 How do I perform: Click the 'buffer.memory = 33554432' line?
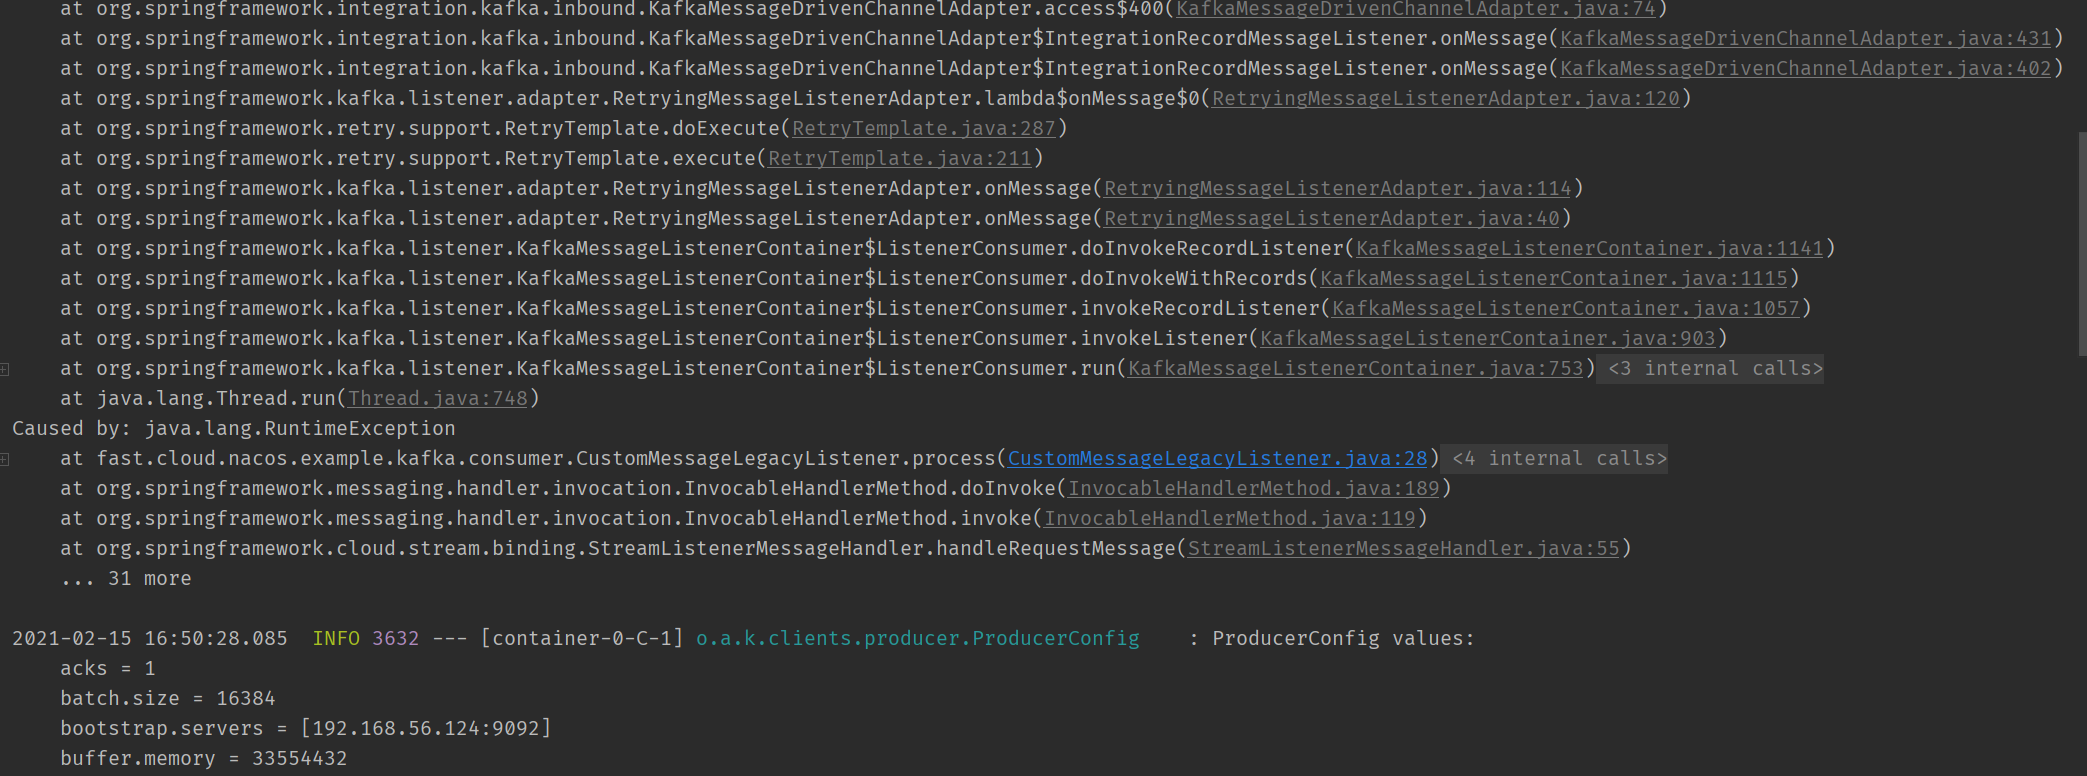click(203, 759)
